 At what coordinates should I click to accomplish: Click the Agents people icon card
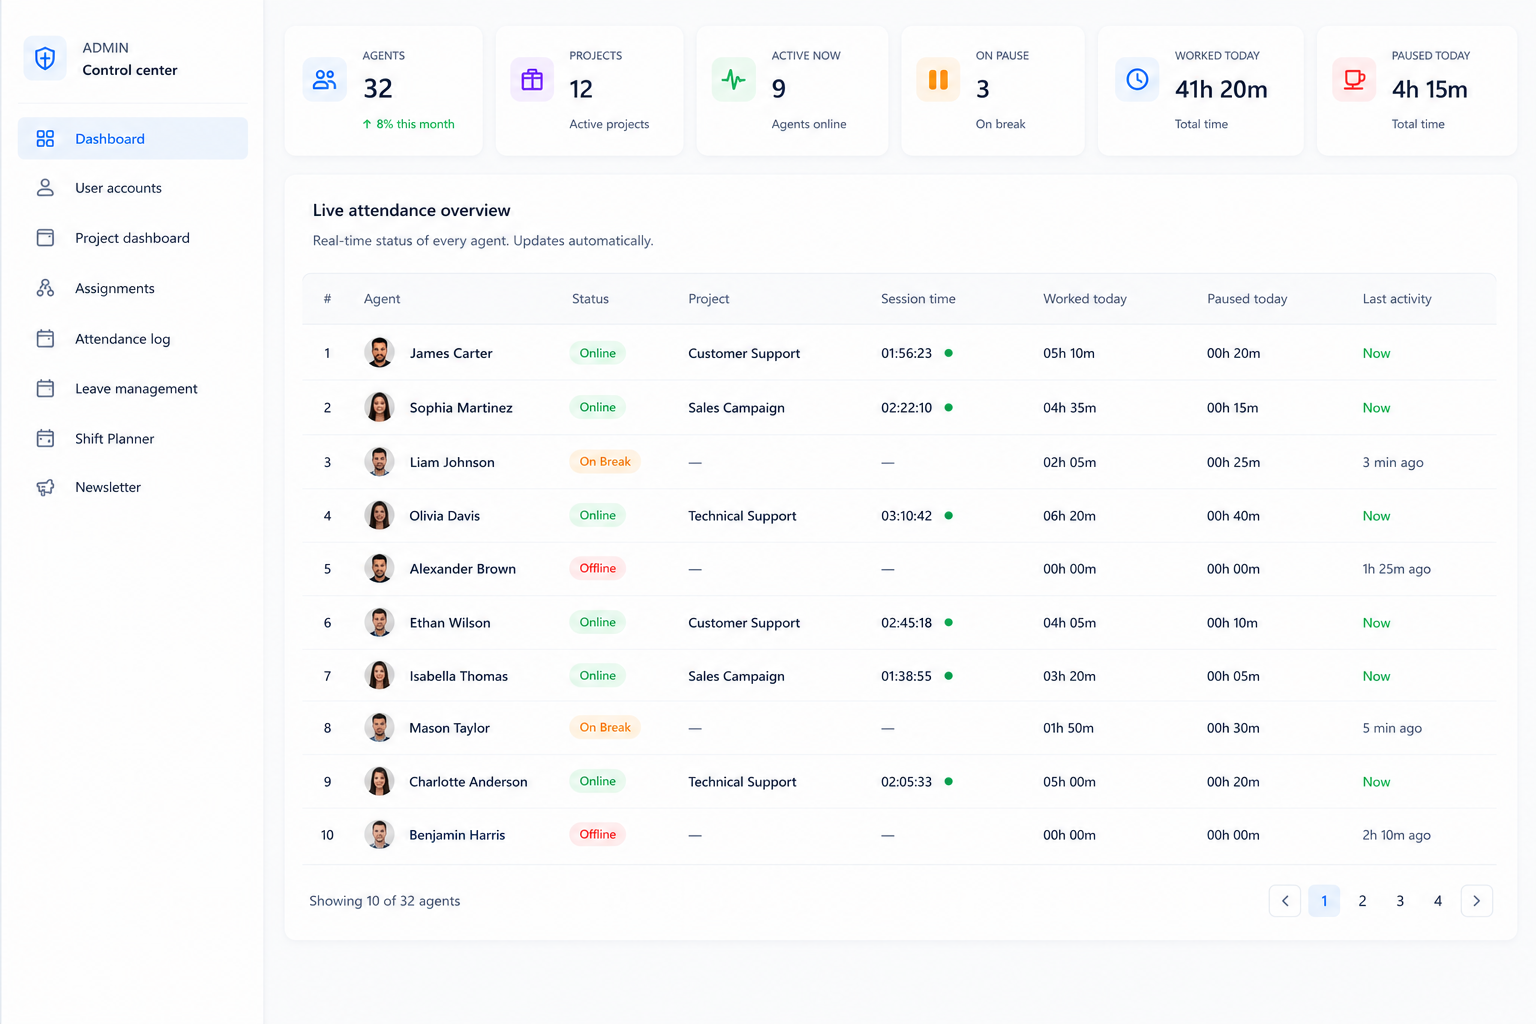pyautogui.click(x=325, y=80)
